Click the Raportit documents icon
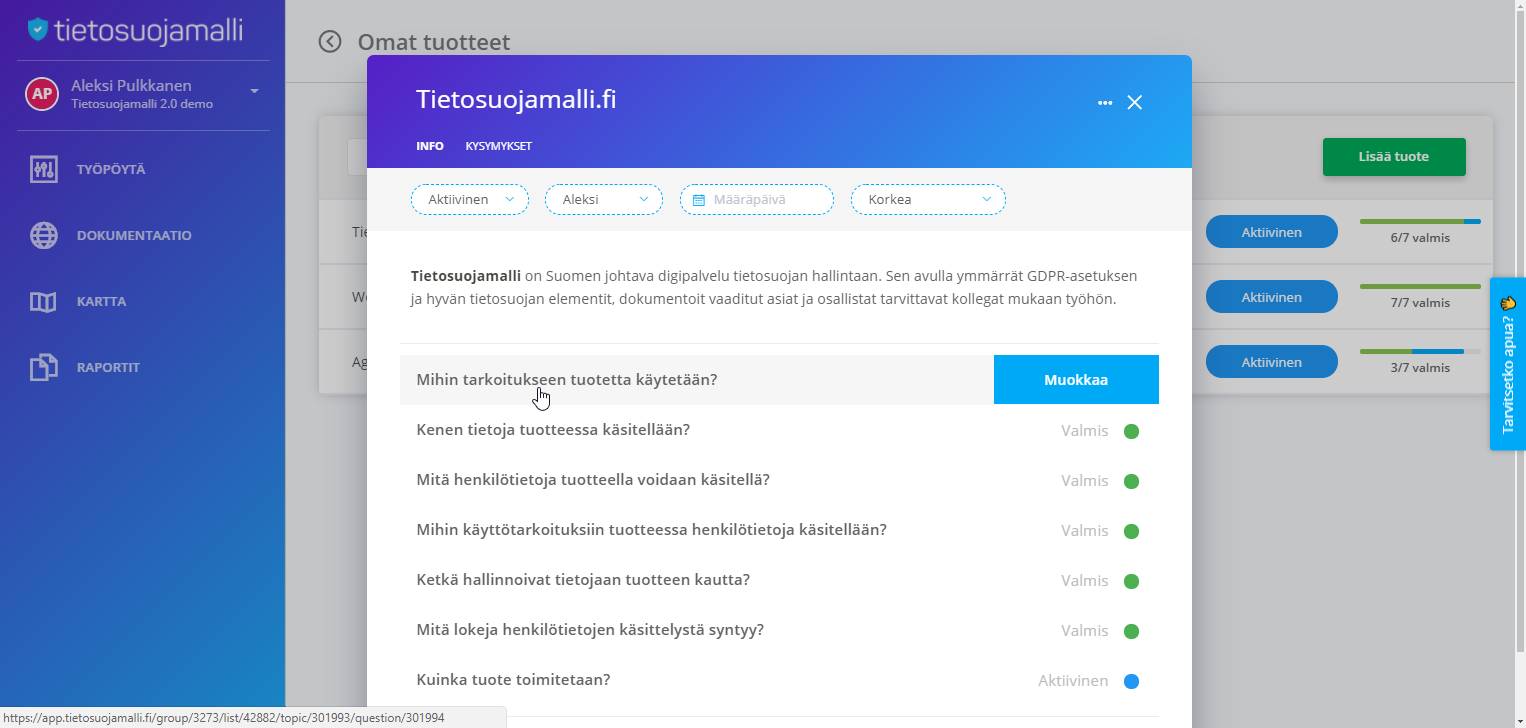 (x=43, y=367)
